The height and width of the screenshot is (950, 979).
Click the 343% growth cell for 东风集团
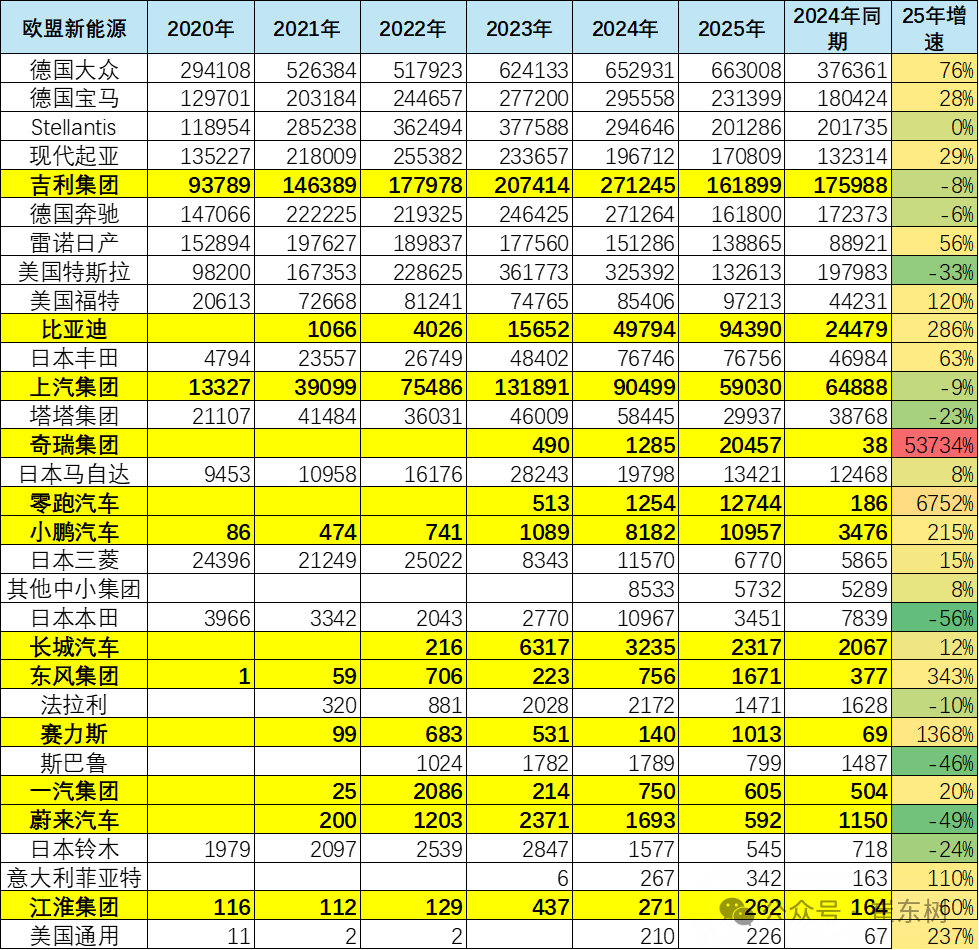click(935, 676)
